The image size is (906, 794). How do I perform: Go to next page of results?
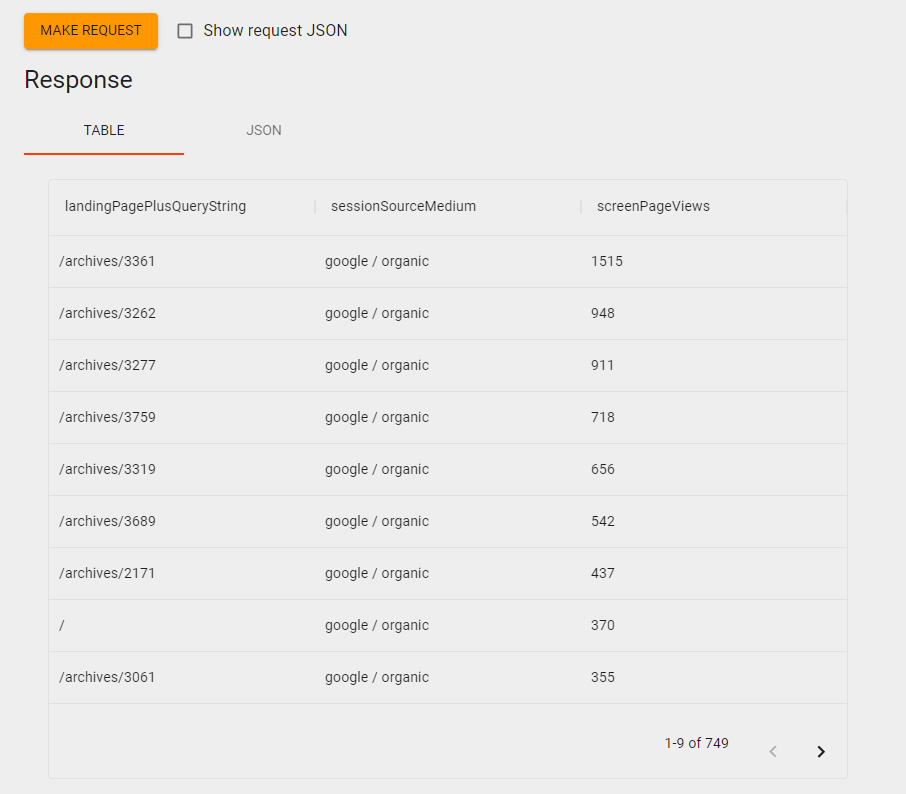pyautogui.click(x=821, y=751)
